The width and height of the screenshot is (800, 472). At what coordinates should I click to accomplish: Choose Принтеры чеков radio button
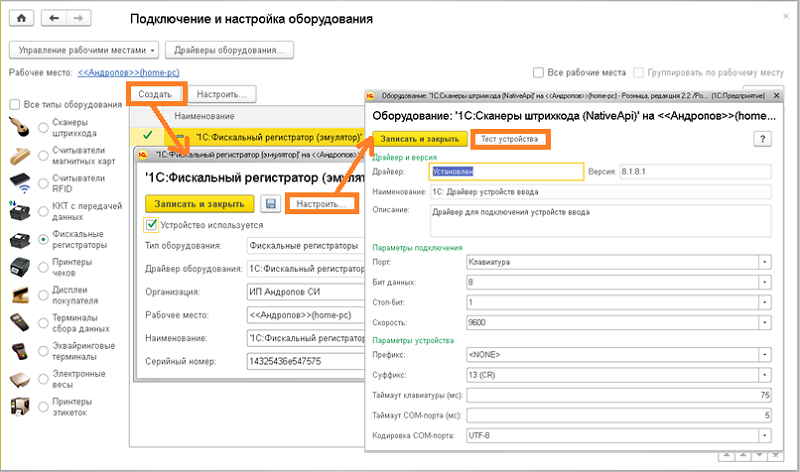pyautogui.click(x=43, y=267)
